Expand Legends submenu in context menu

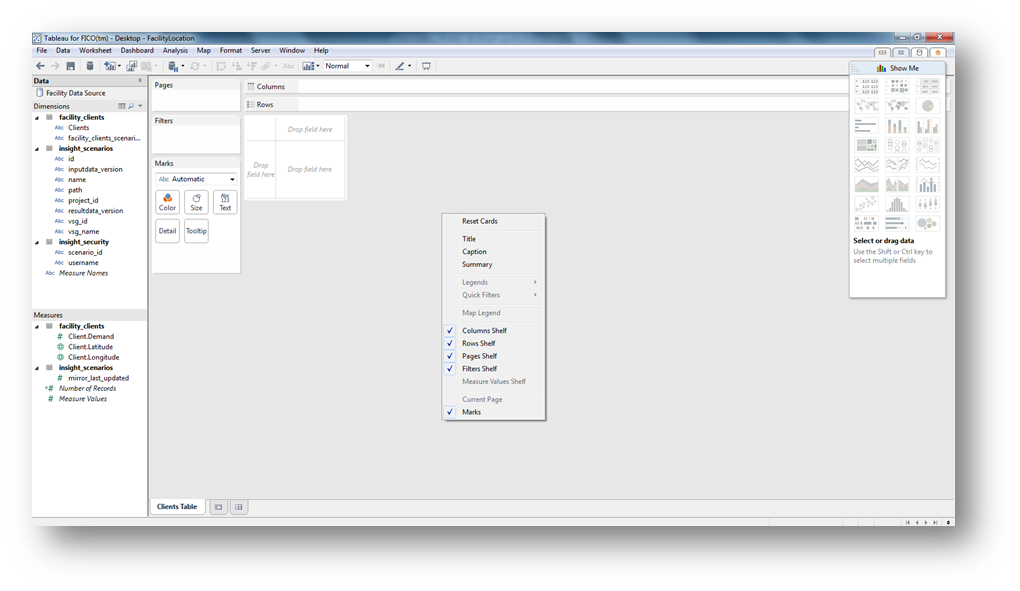click(493, 282)
